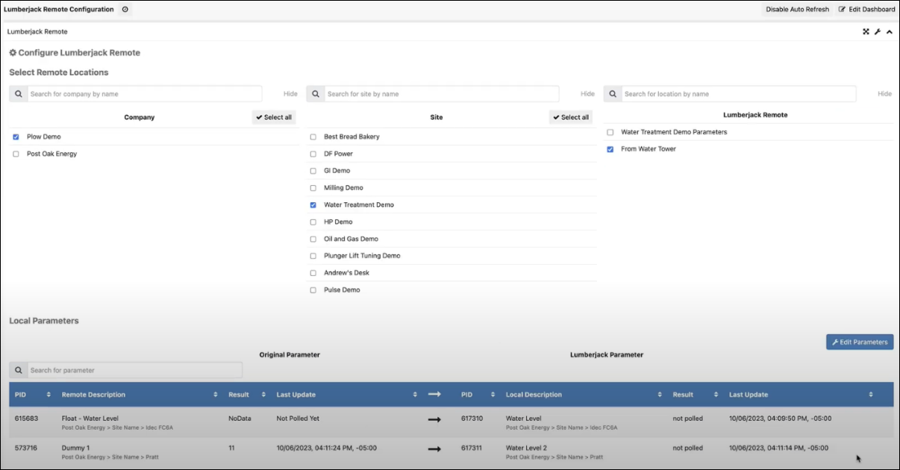The height and width of the screenshot is (470, 900).
Task: Click Select all above Site list
Action: [571, 117]
